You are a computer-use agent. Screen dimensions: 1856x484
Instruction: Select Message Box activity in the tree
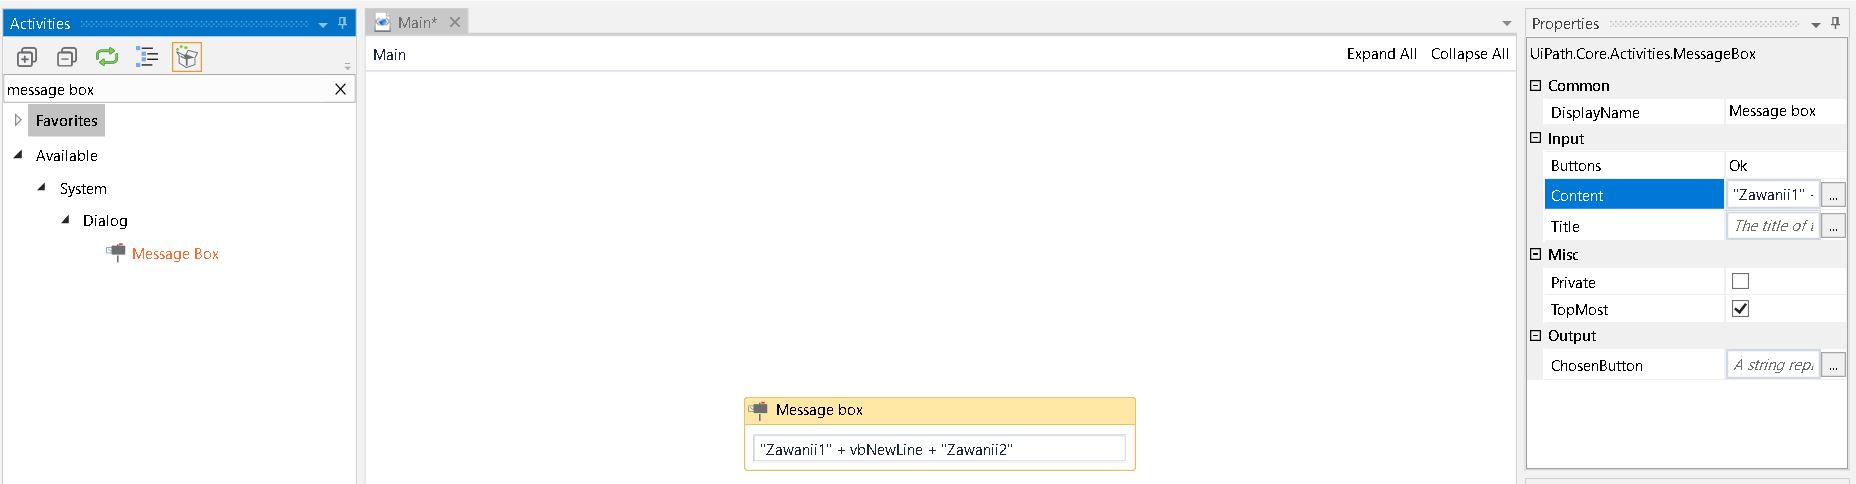click(x=175, y=254)
